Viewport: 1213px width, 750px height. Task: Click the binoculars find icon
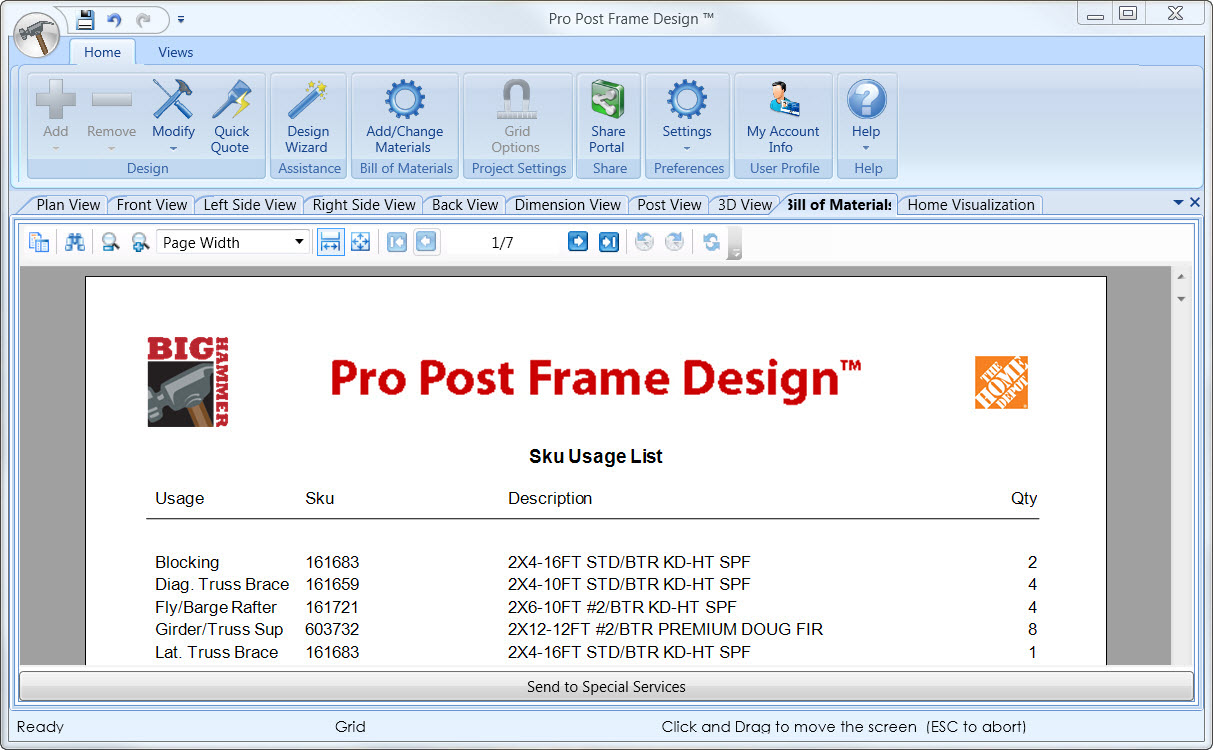pos(75,242)
